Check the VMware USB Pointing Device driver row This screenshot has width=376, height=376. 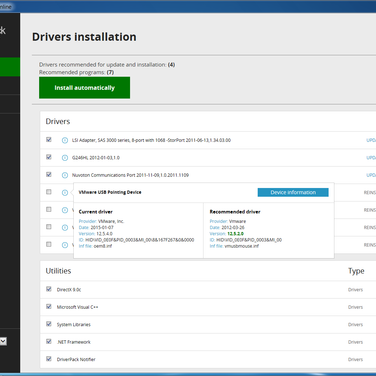(x=49, y=192)
